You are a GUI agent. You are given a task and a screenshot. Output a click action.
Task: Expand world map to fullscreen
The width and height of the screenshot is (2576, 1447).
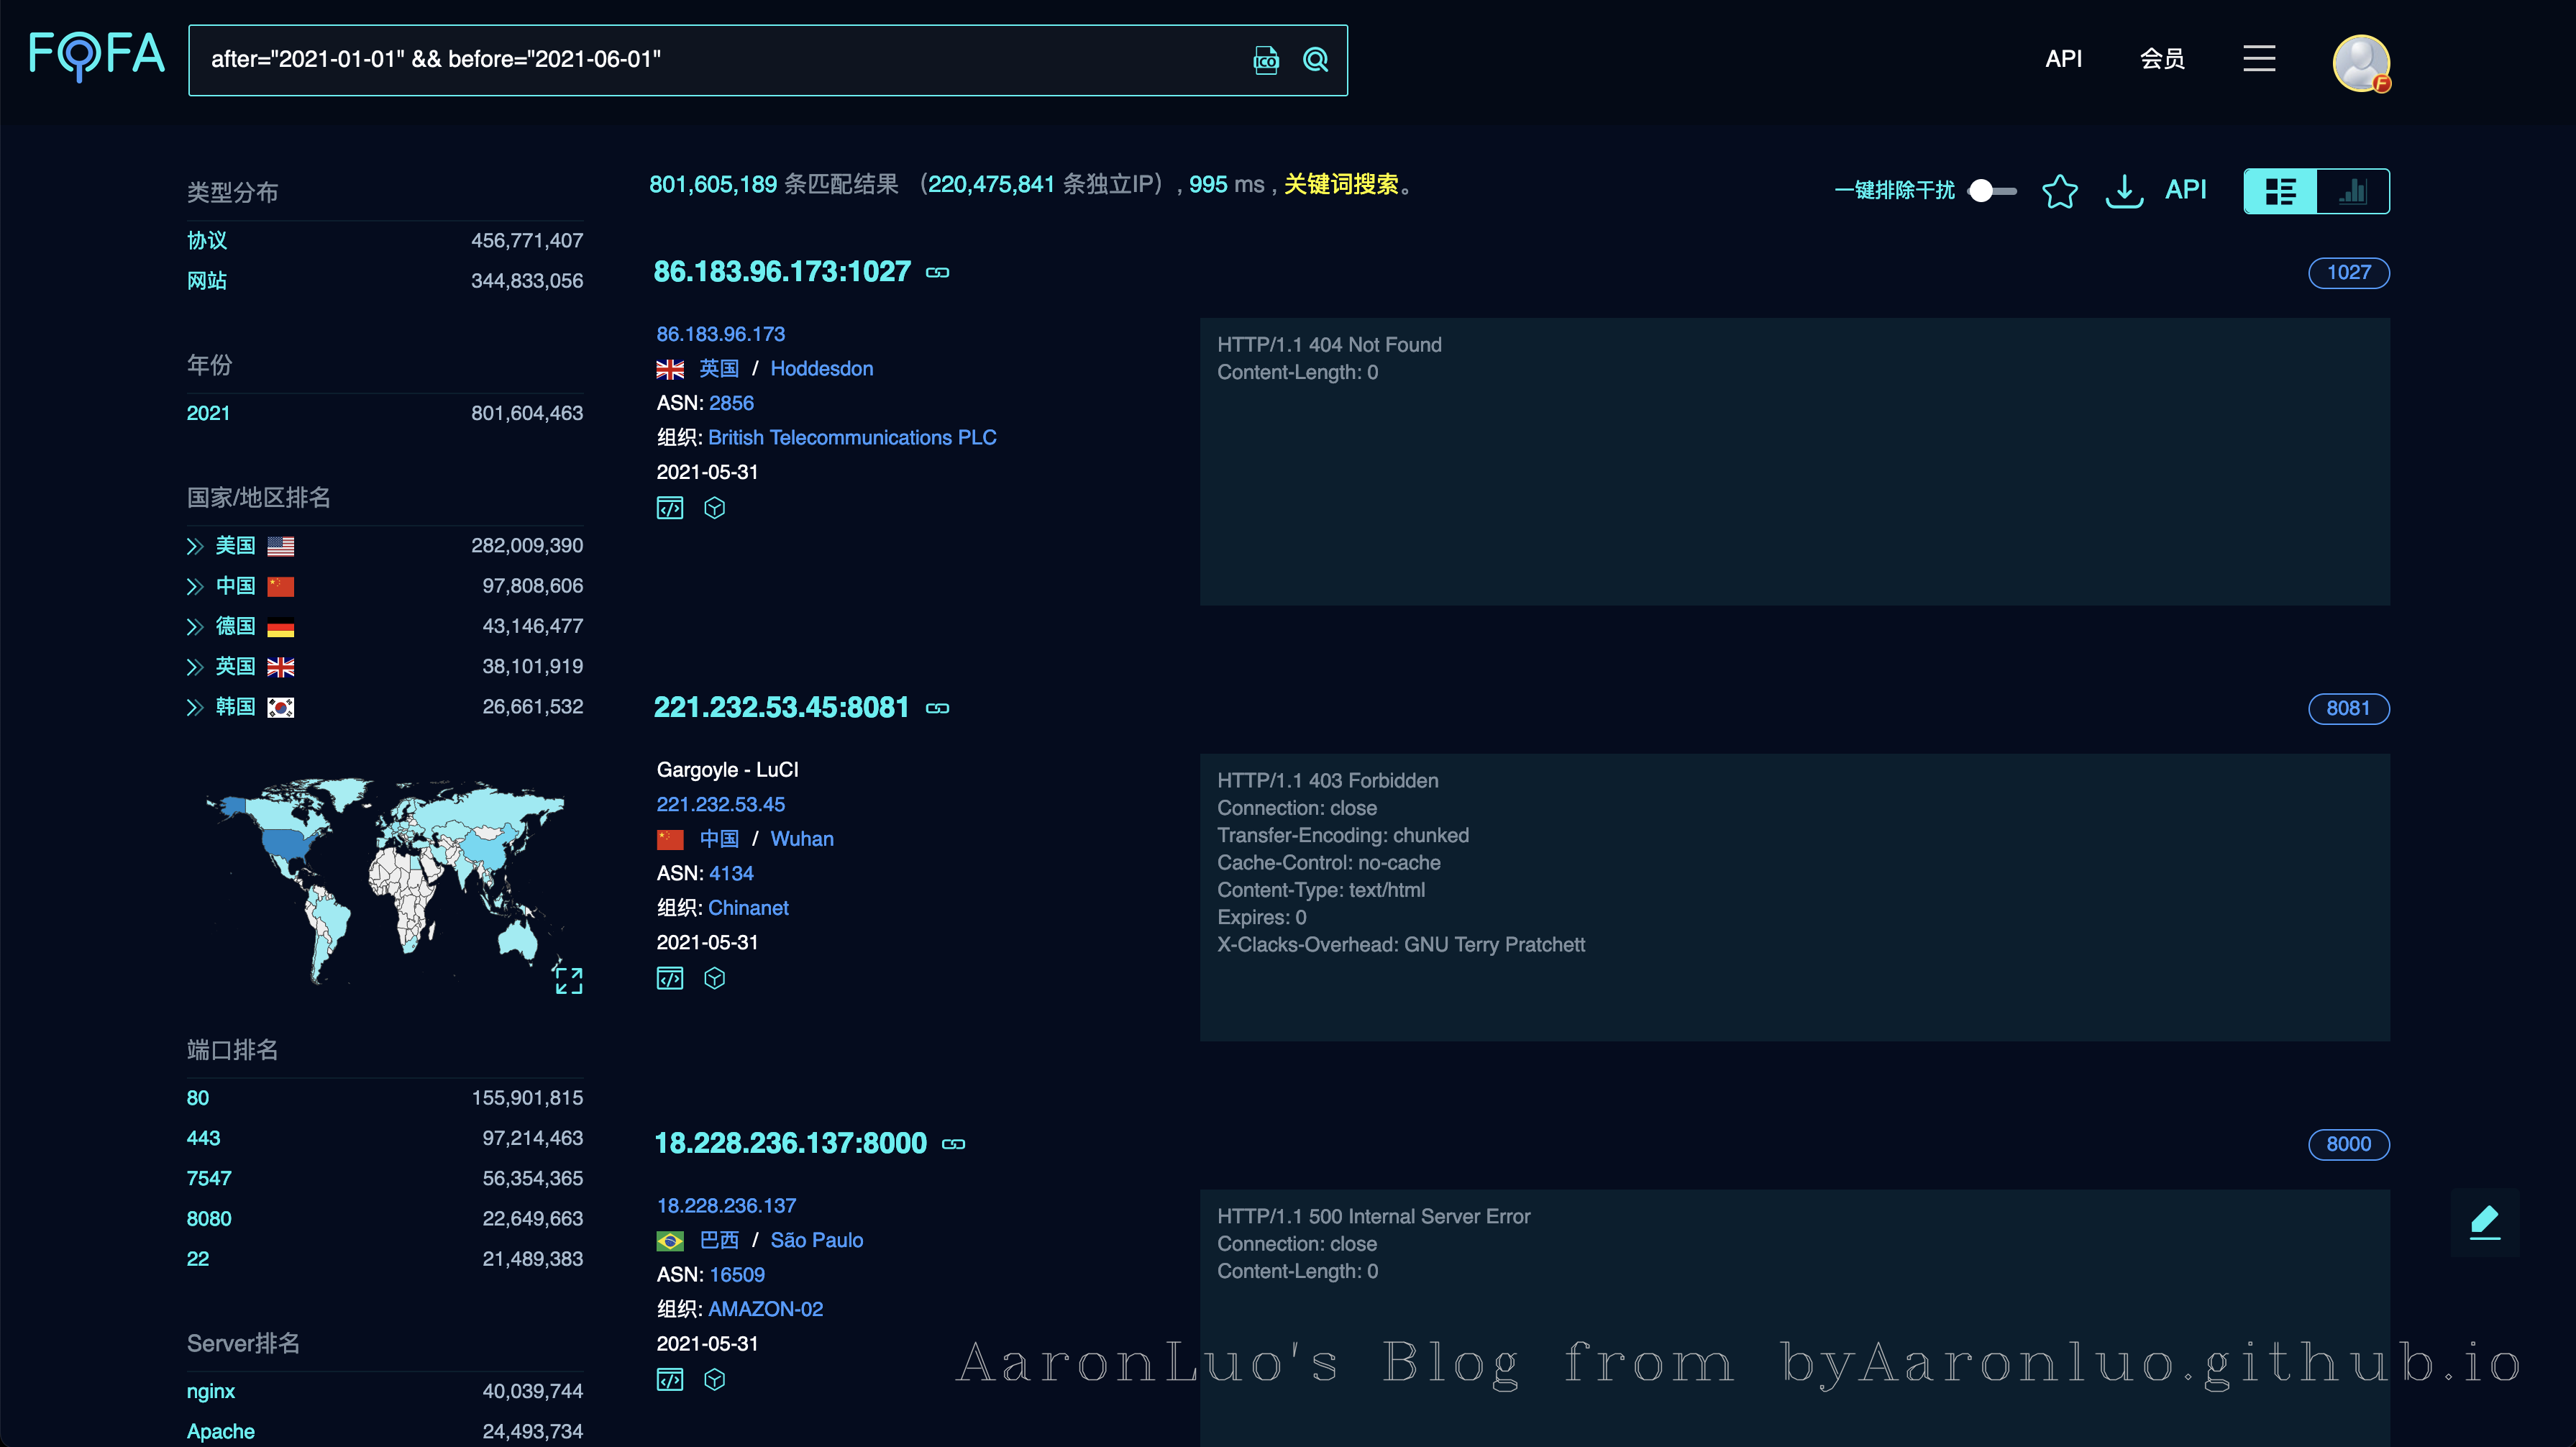pyautogui.click(x=568, y=980)
